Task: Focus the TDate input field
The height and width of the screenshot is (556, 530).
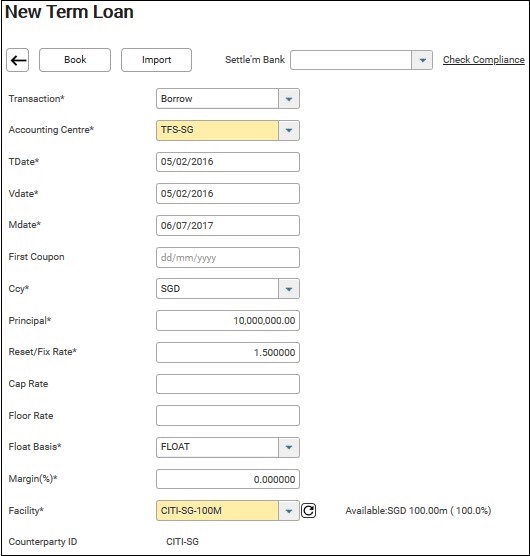Action: [x=228, y=162]
